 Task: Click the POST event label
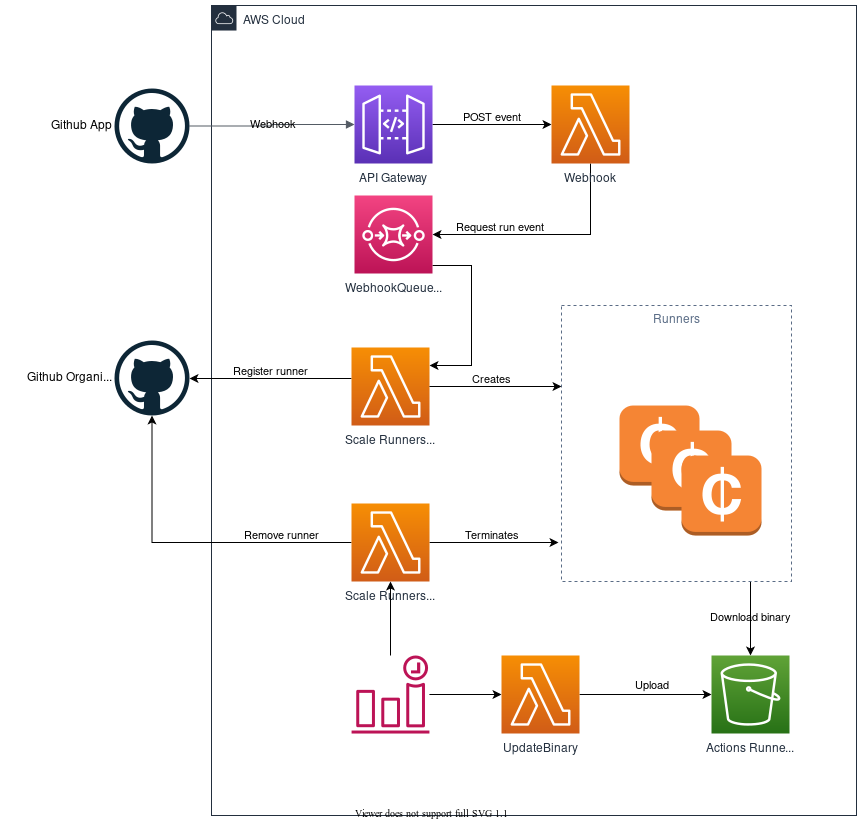coord(492,117)
